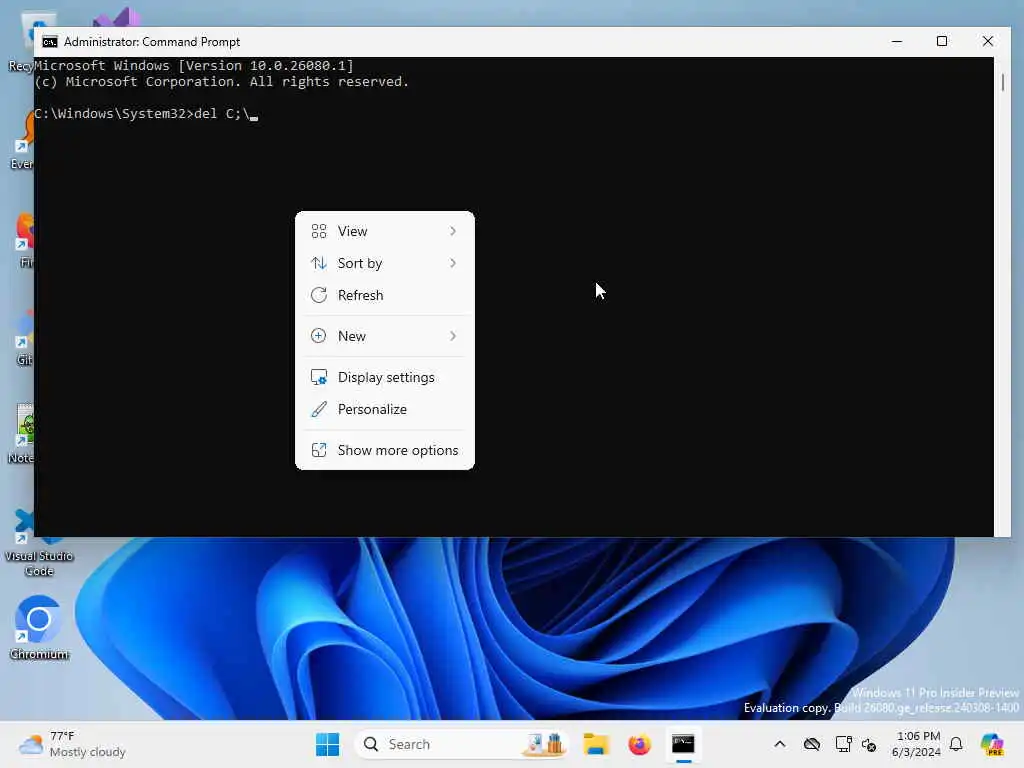
Task: Open File Explorer from the taskbar
Action: (x=596, y=744)
